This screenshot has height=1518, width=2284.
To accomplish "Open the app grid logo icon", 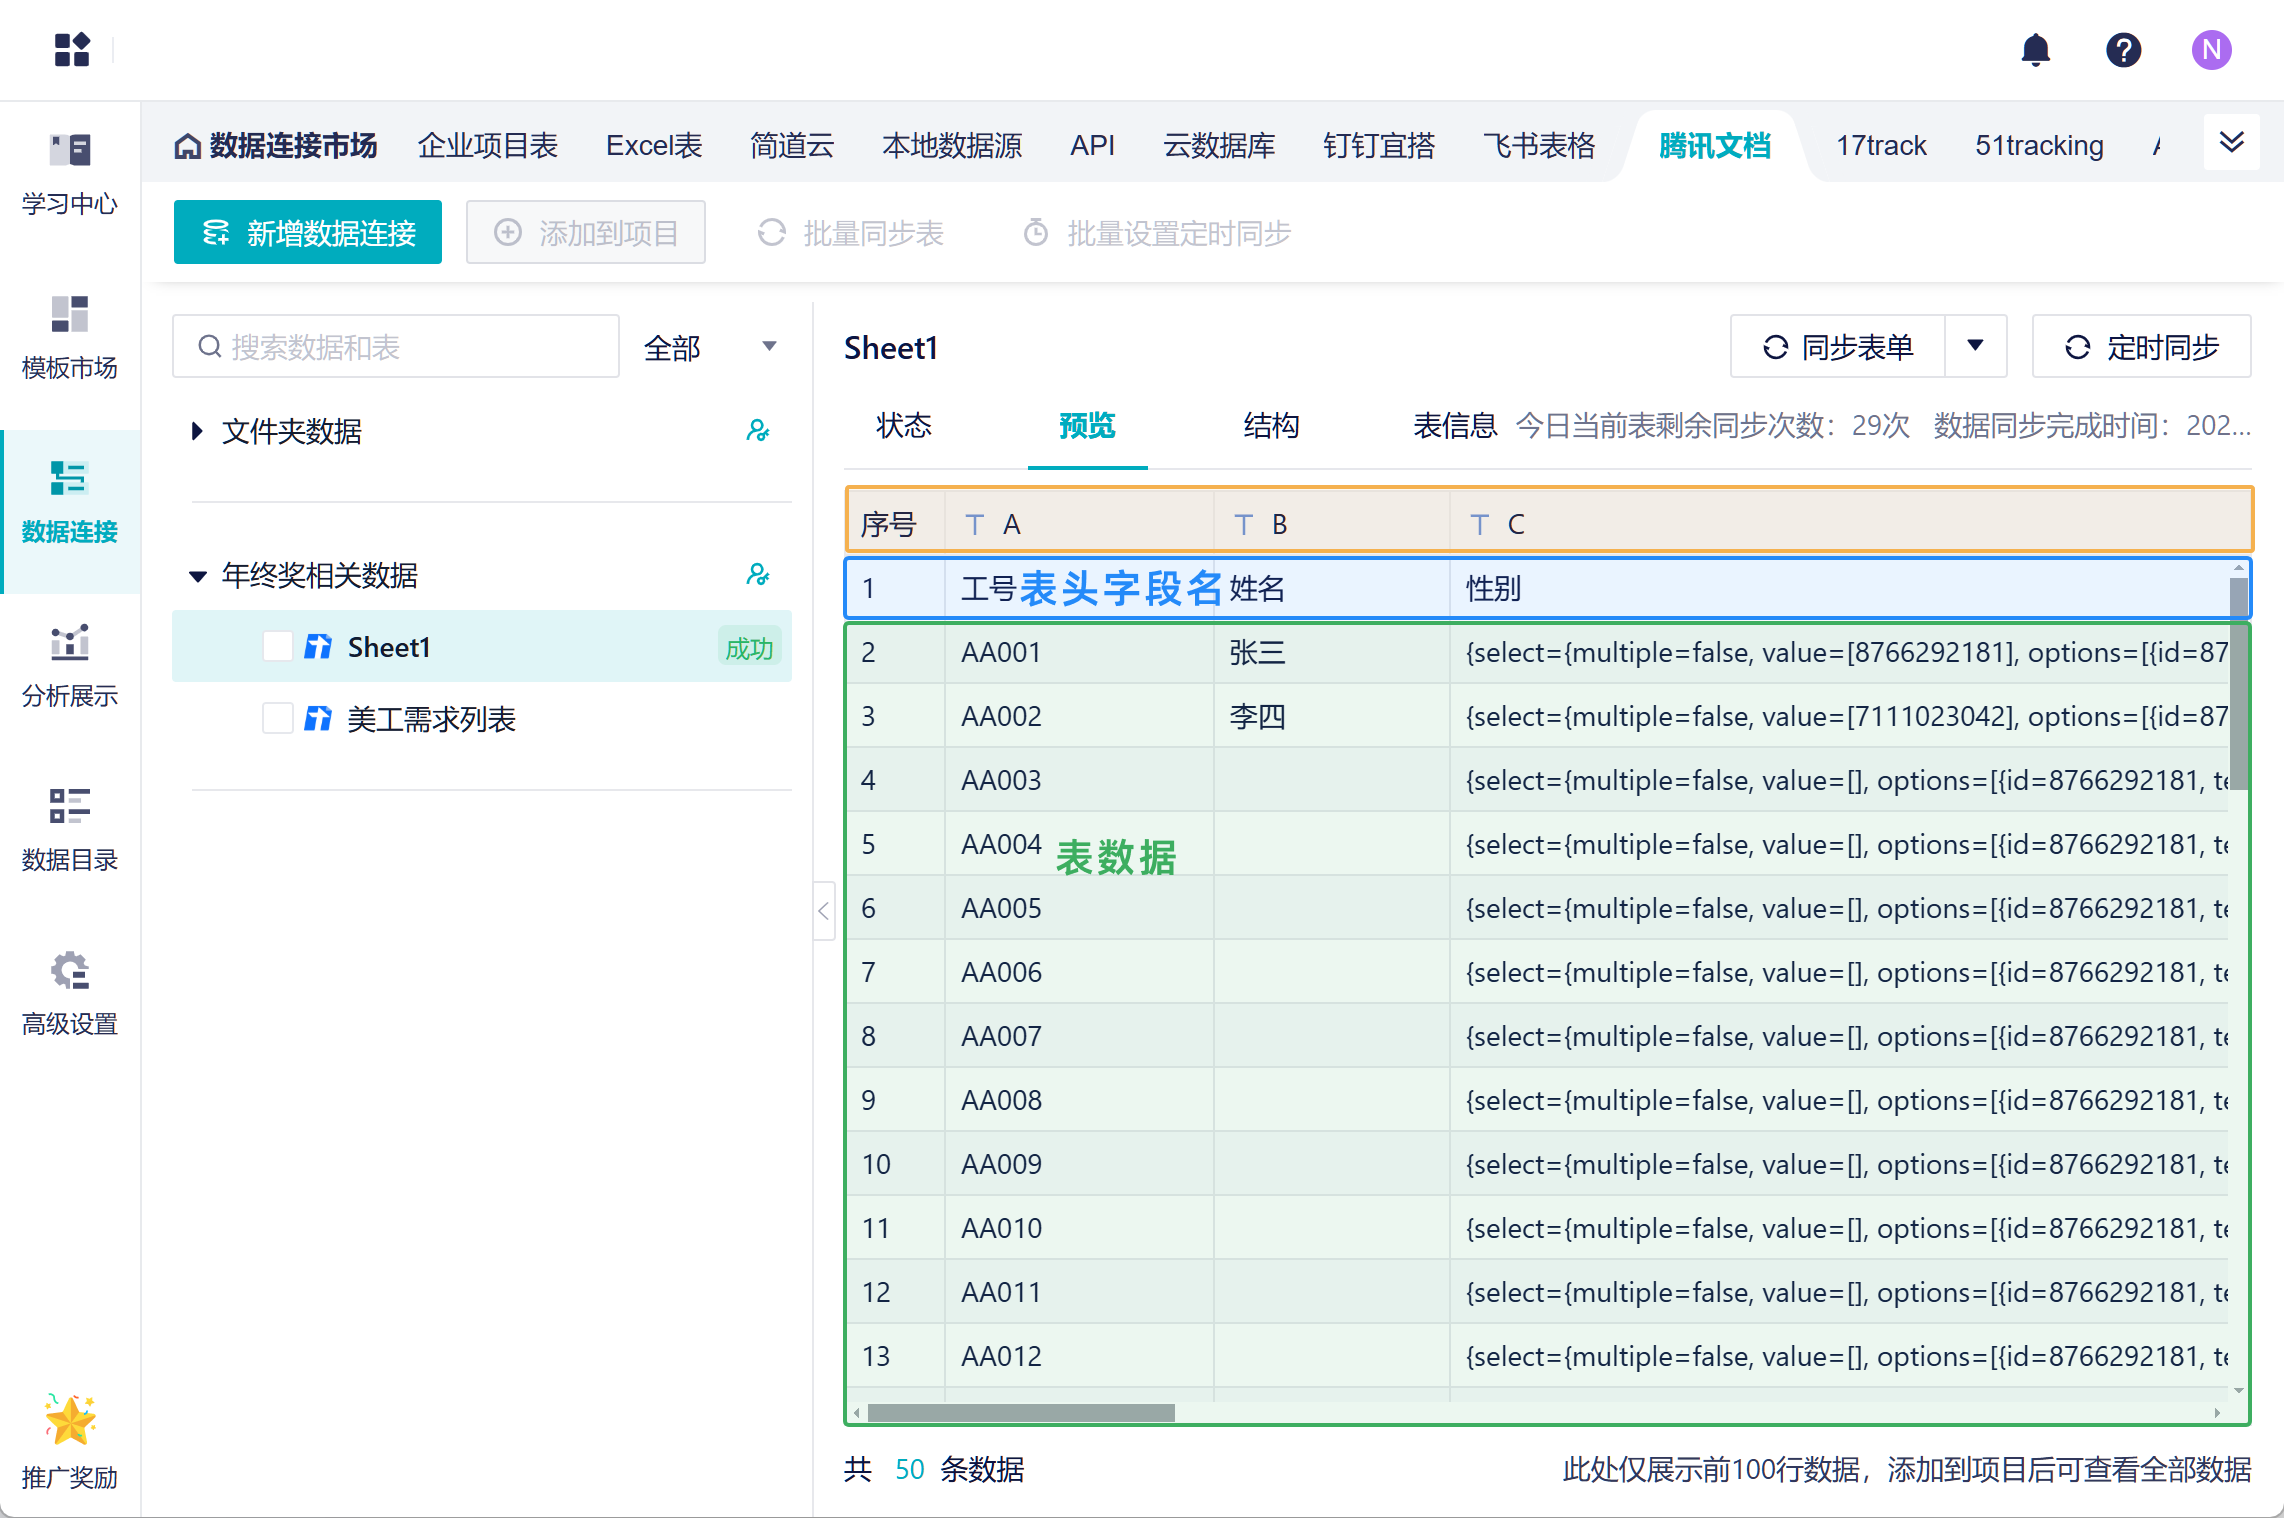I will click(x=72, y=50).
